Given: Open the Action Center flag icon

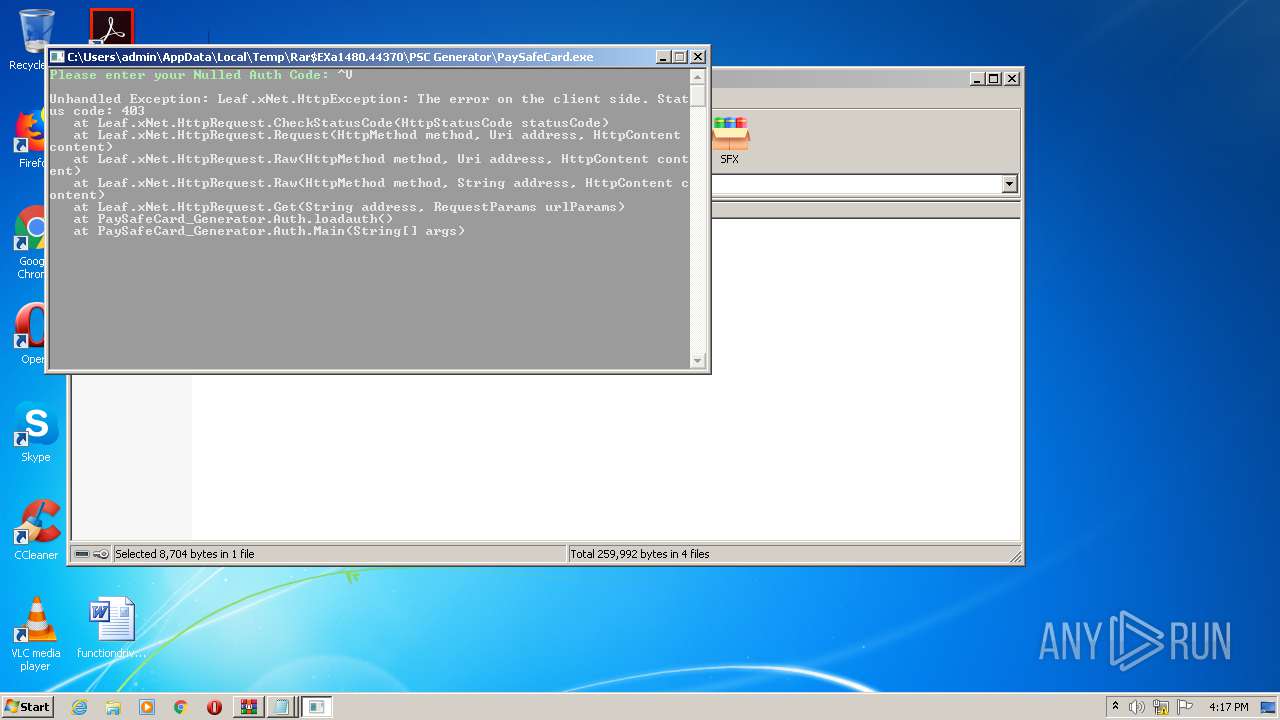Looking at the screenshot, I should click(1185, 707).
